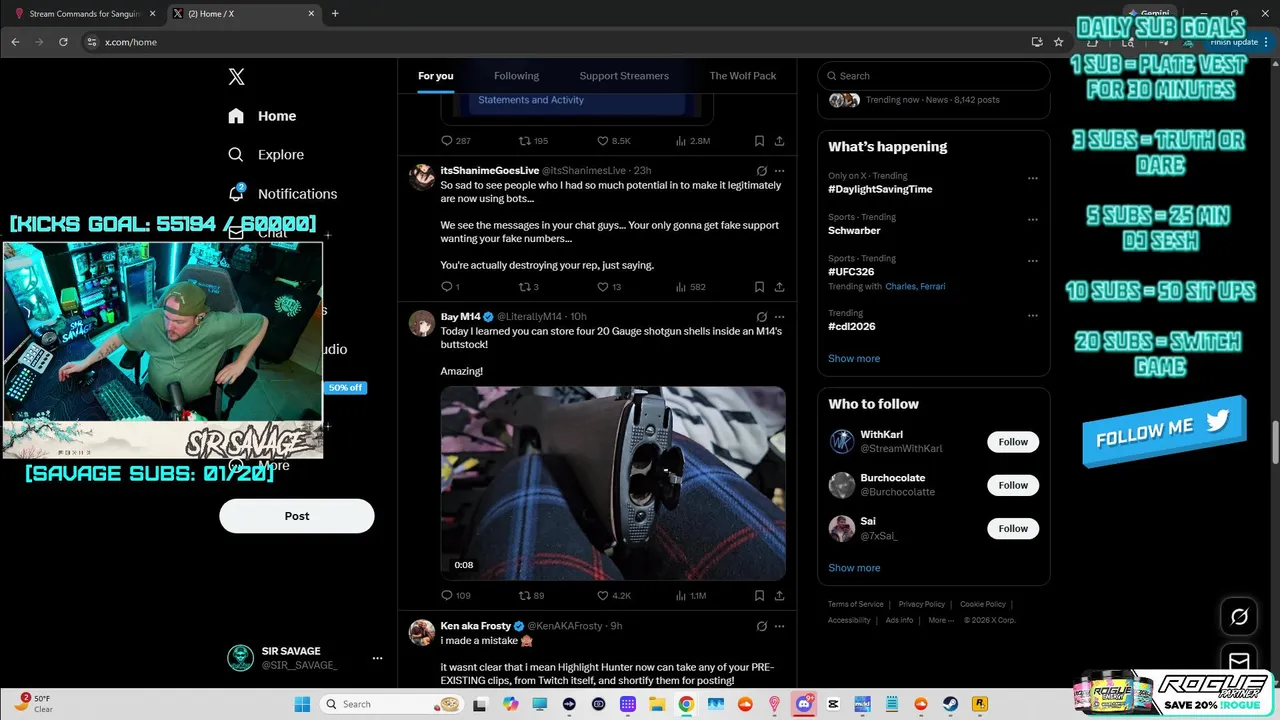Viewport: 1280px width, 720px height.
Task: Show more in Who to follow
Action: [854, 568]
